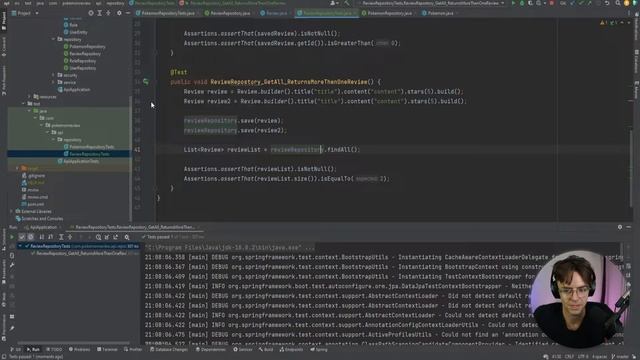Sort test results alphabetically
The height and width of the screenshot is (360, 640).
click(x=42, y=237)
